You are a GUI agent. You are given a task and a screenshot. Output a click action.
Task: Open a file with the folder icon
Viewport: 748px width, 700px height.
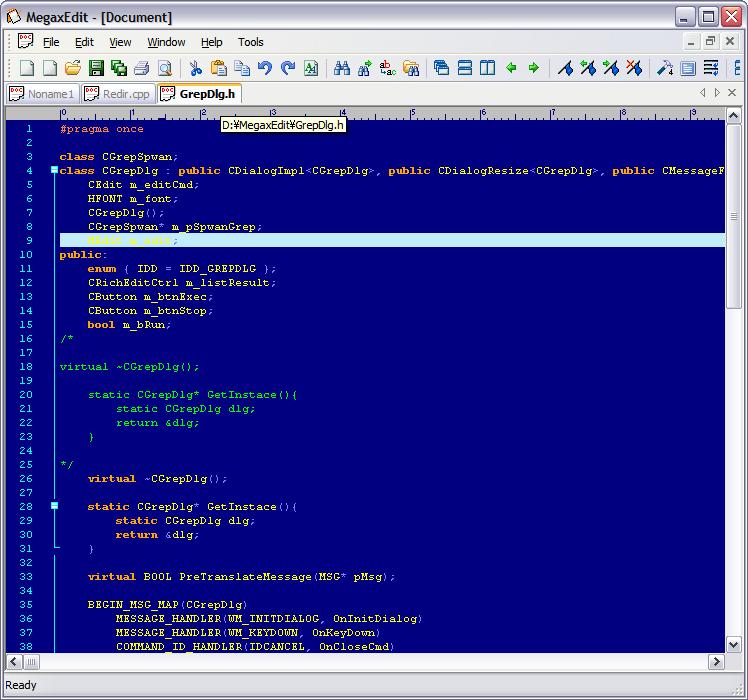[x=73, y=68]
